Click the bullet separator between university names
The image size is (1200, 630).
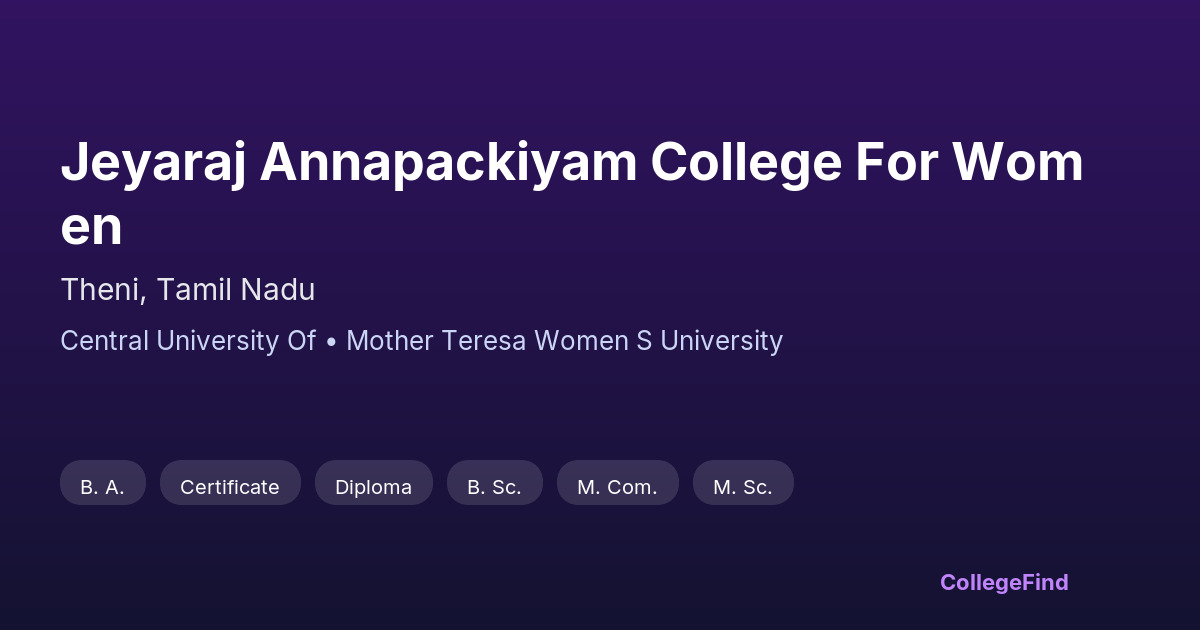(x=331, y=341)
